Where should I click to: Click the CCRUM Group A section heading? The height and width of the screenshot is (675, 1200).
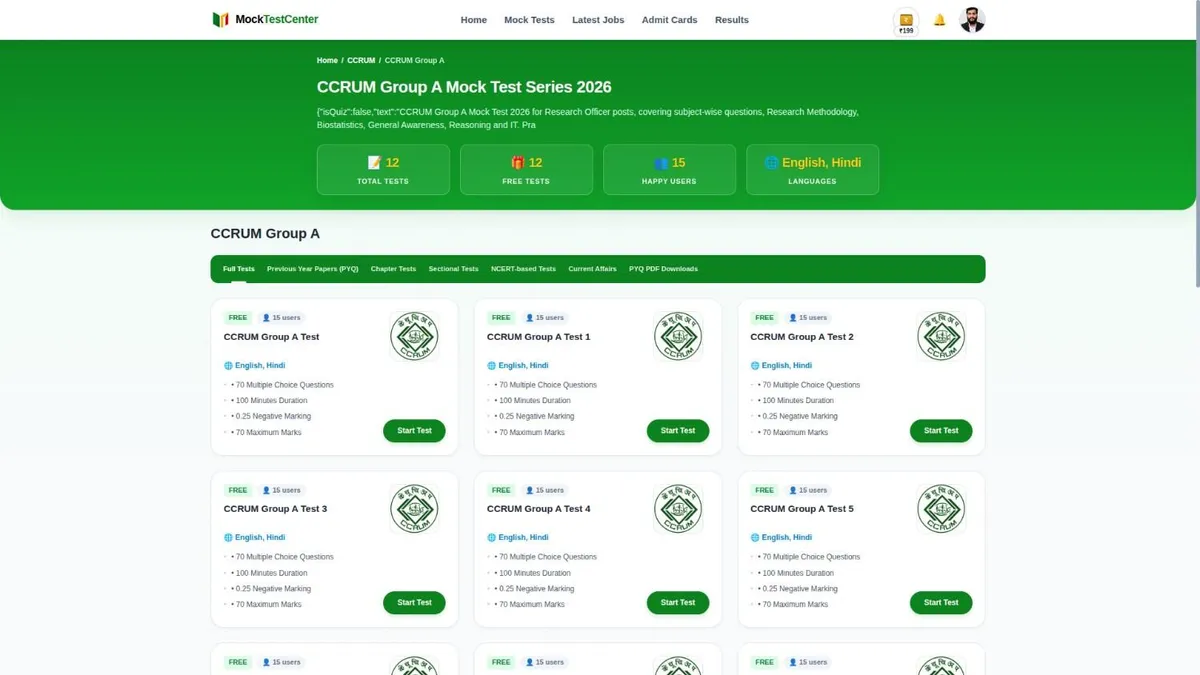(x=265, y=234)
